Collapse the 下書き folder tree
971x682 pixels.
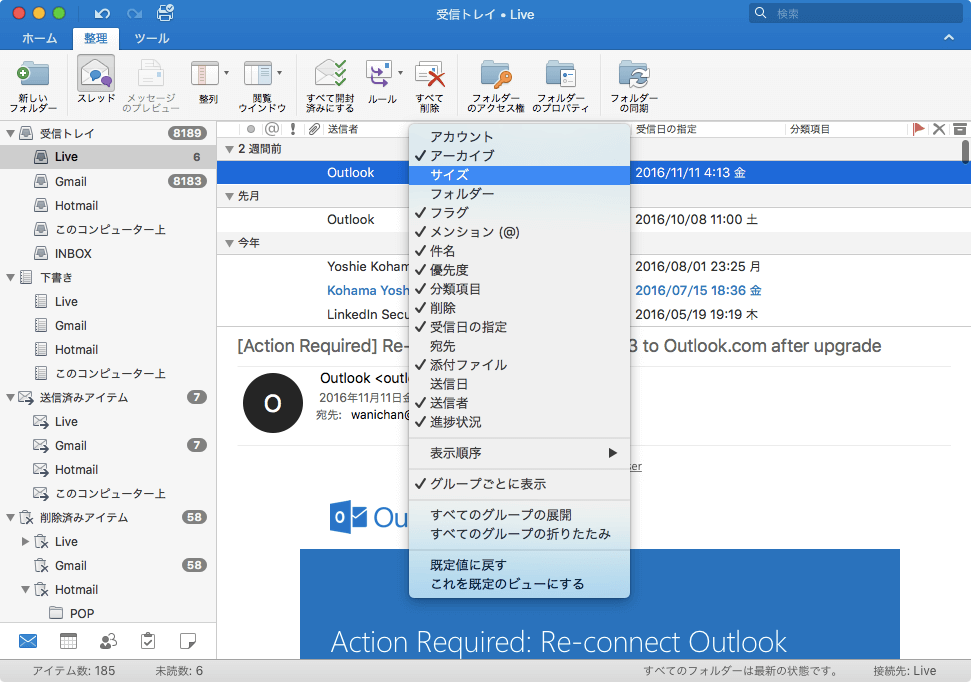coord(10,278)
